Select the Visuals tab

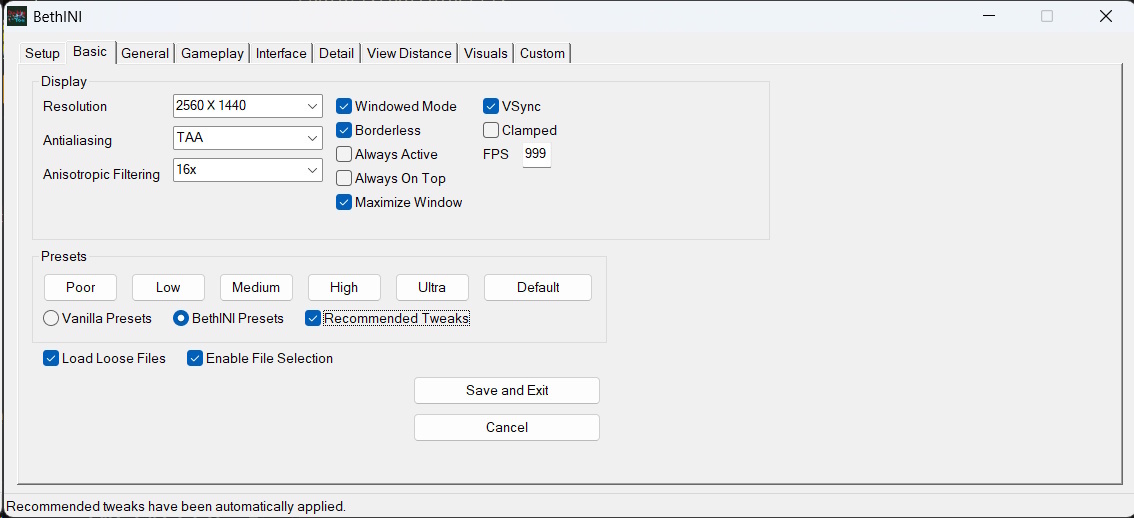coord(485,54)
